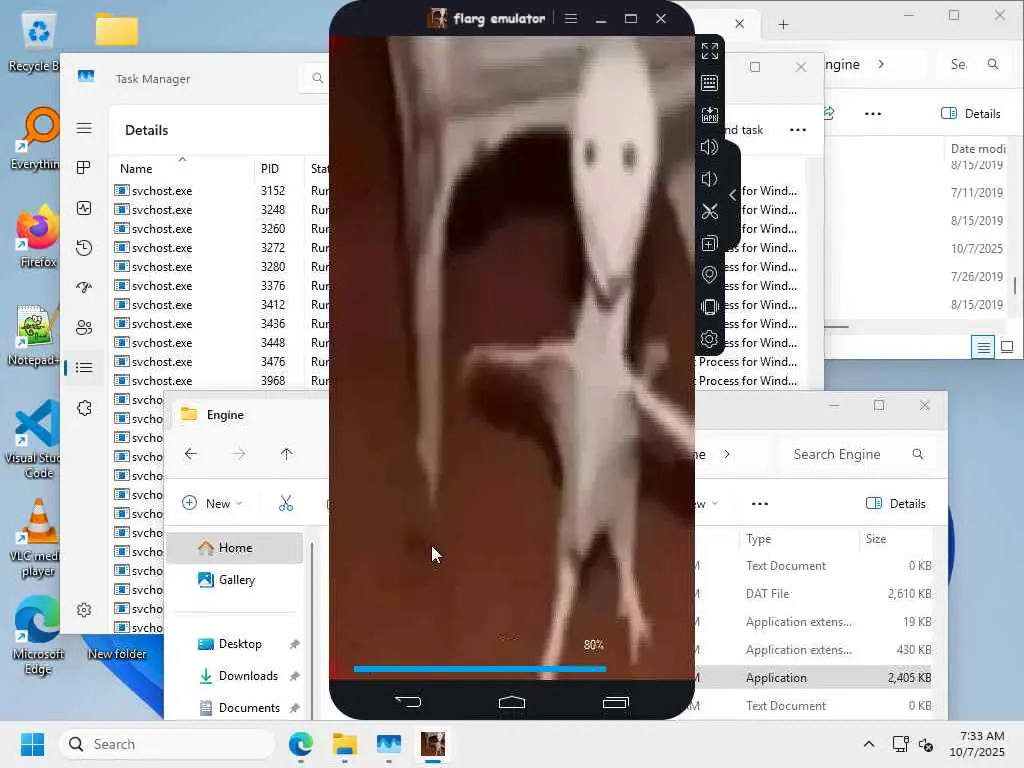Lower emulator volume with speaker-down icon
Screen dimensions: 1024x768
(709, 179)
